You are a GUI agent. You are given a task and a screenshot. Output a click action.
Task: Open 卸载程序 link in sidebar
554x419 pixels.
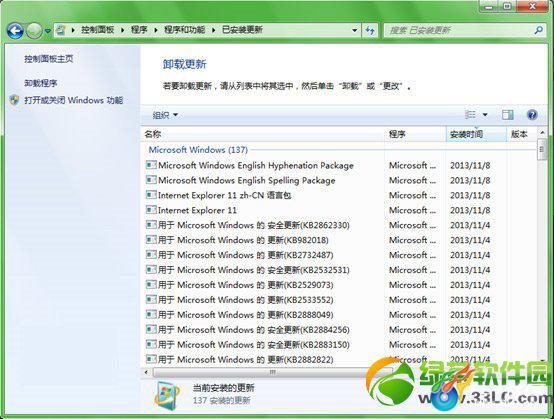click(40, 83)
